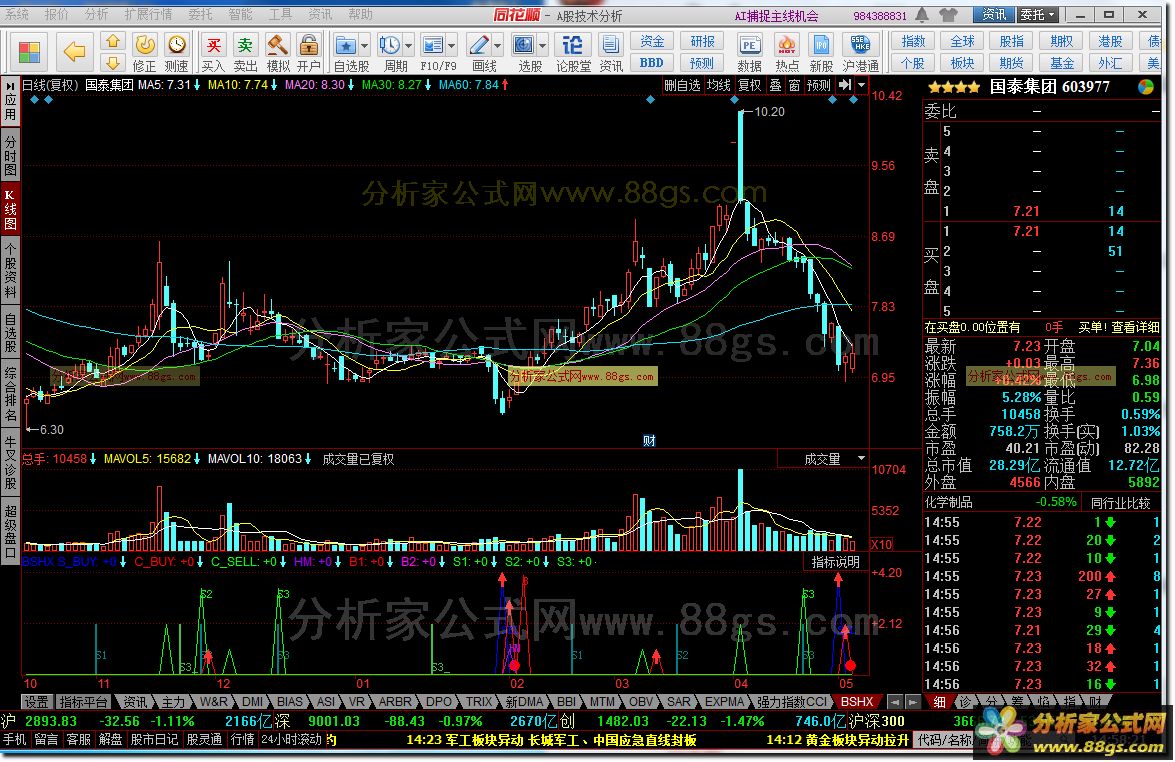Image resolution: width=1175 pixels, height=762 pixels.
Task: Open the 指数 market button
Action: pyautogui.click(x=913, y=41)
